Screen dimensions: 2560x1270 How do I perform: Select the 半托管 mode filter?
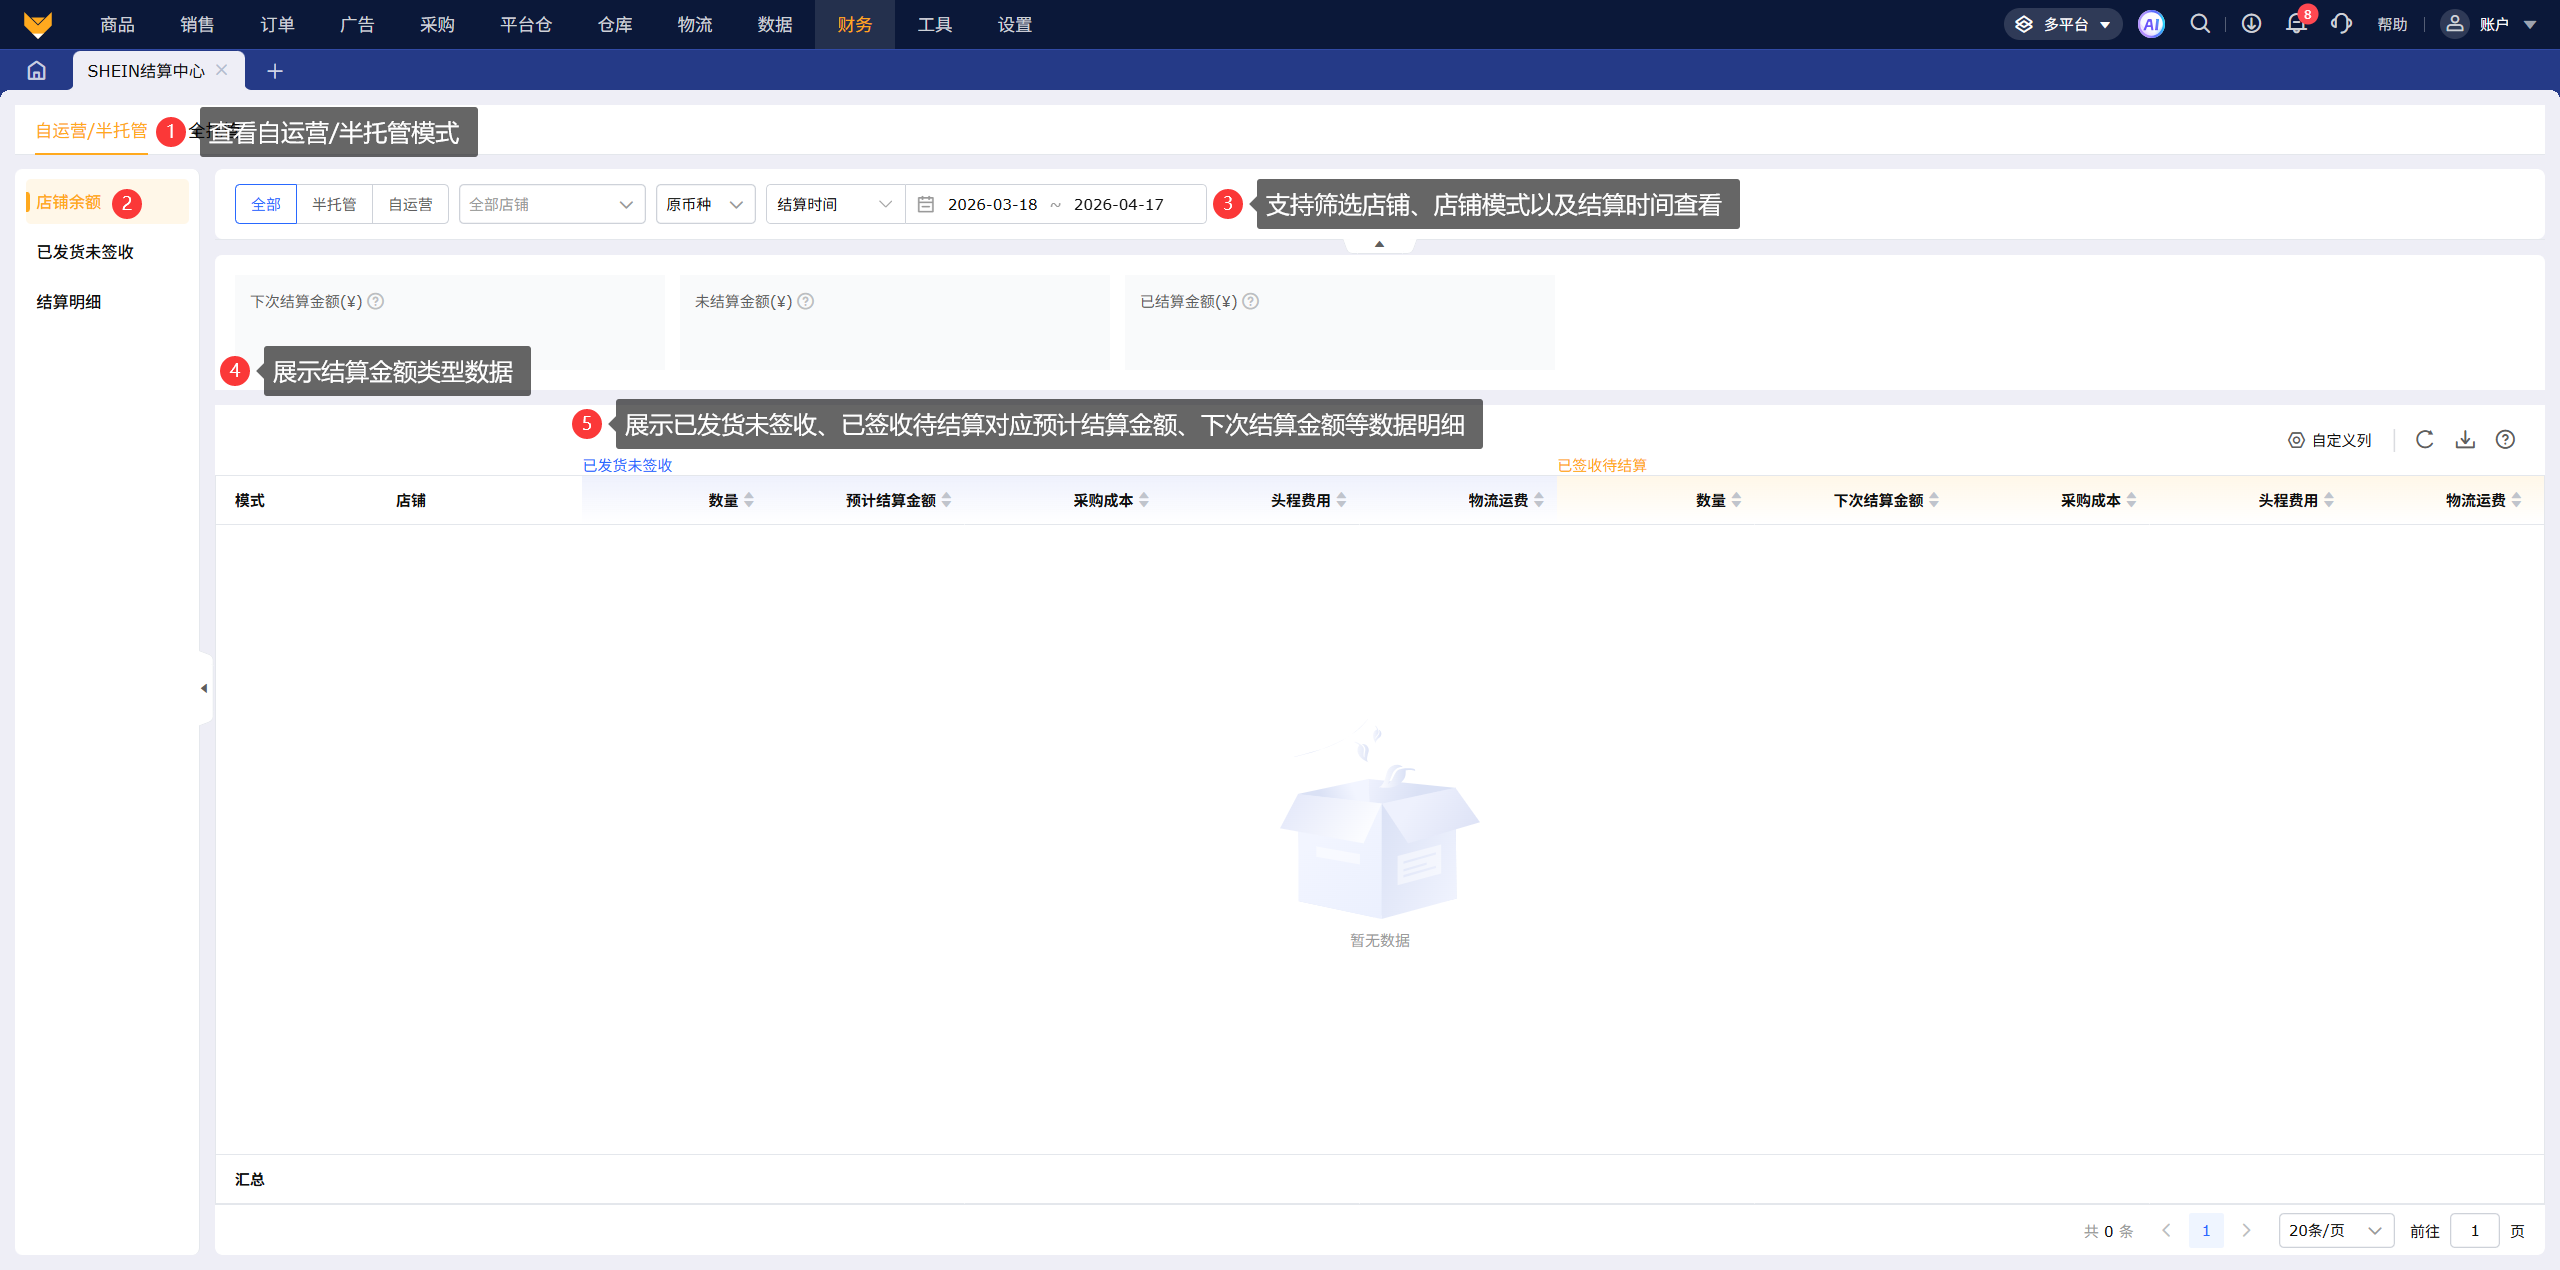click(x=334, y=204)
